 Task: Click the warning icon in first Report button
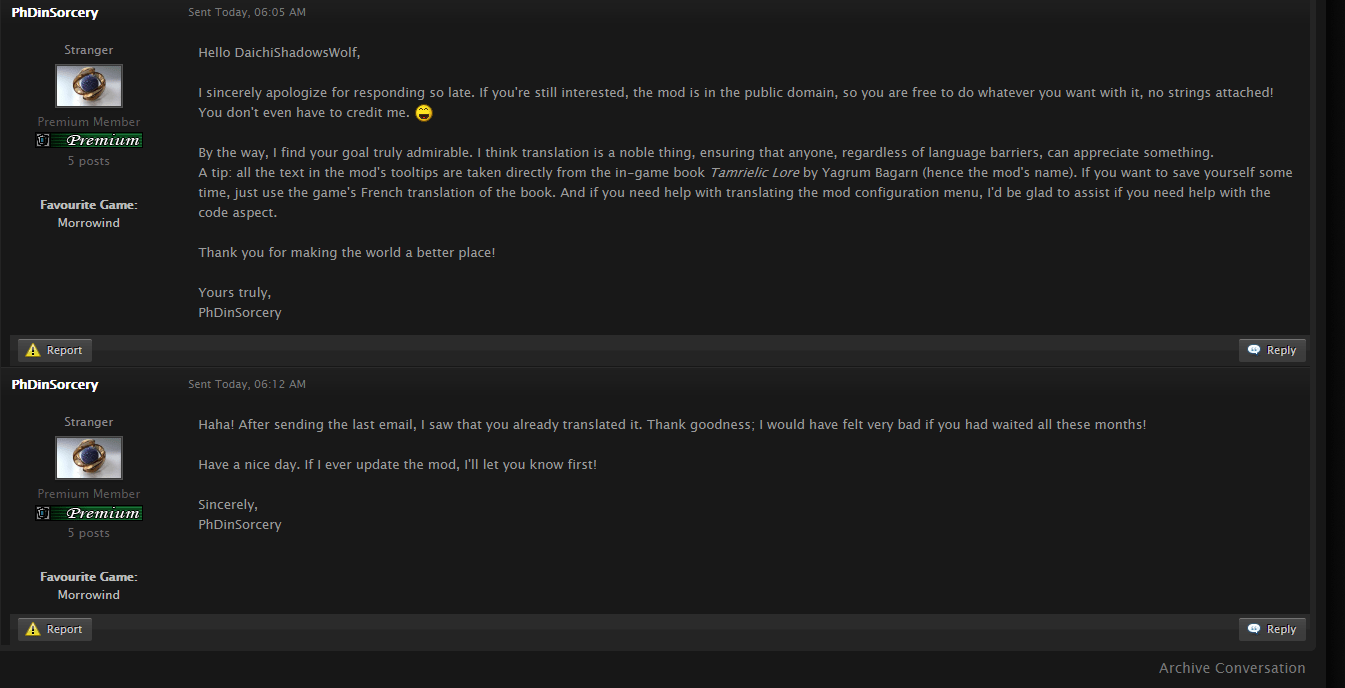point(33,350)
